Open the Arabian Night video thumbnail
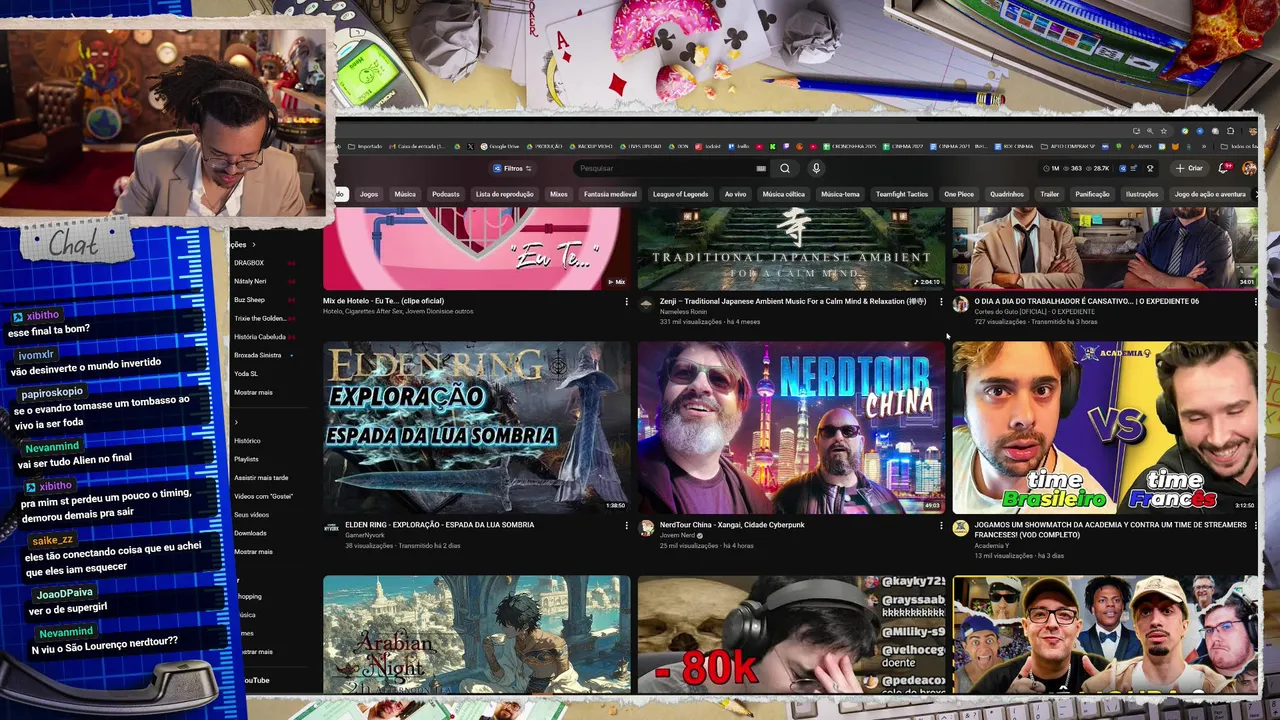The height and width of the screenshot is (720, 1280). click(477, 634)
